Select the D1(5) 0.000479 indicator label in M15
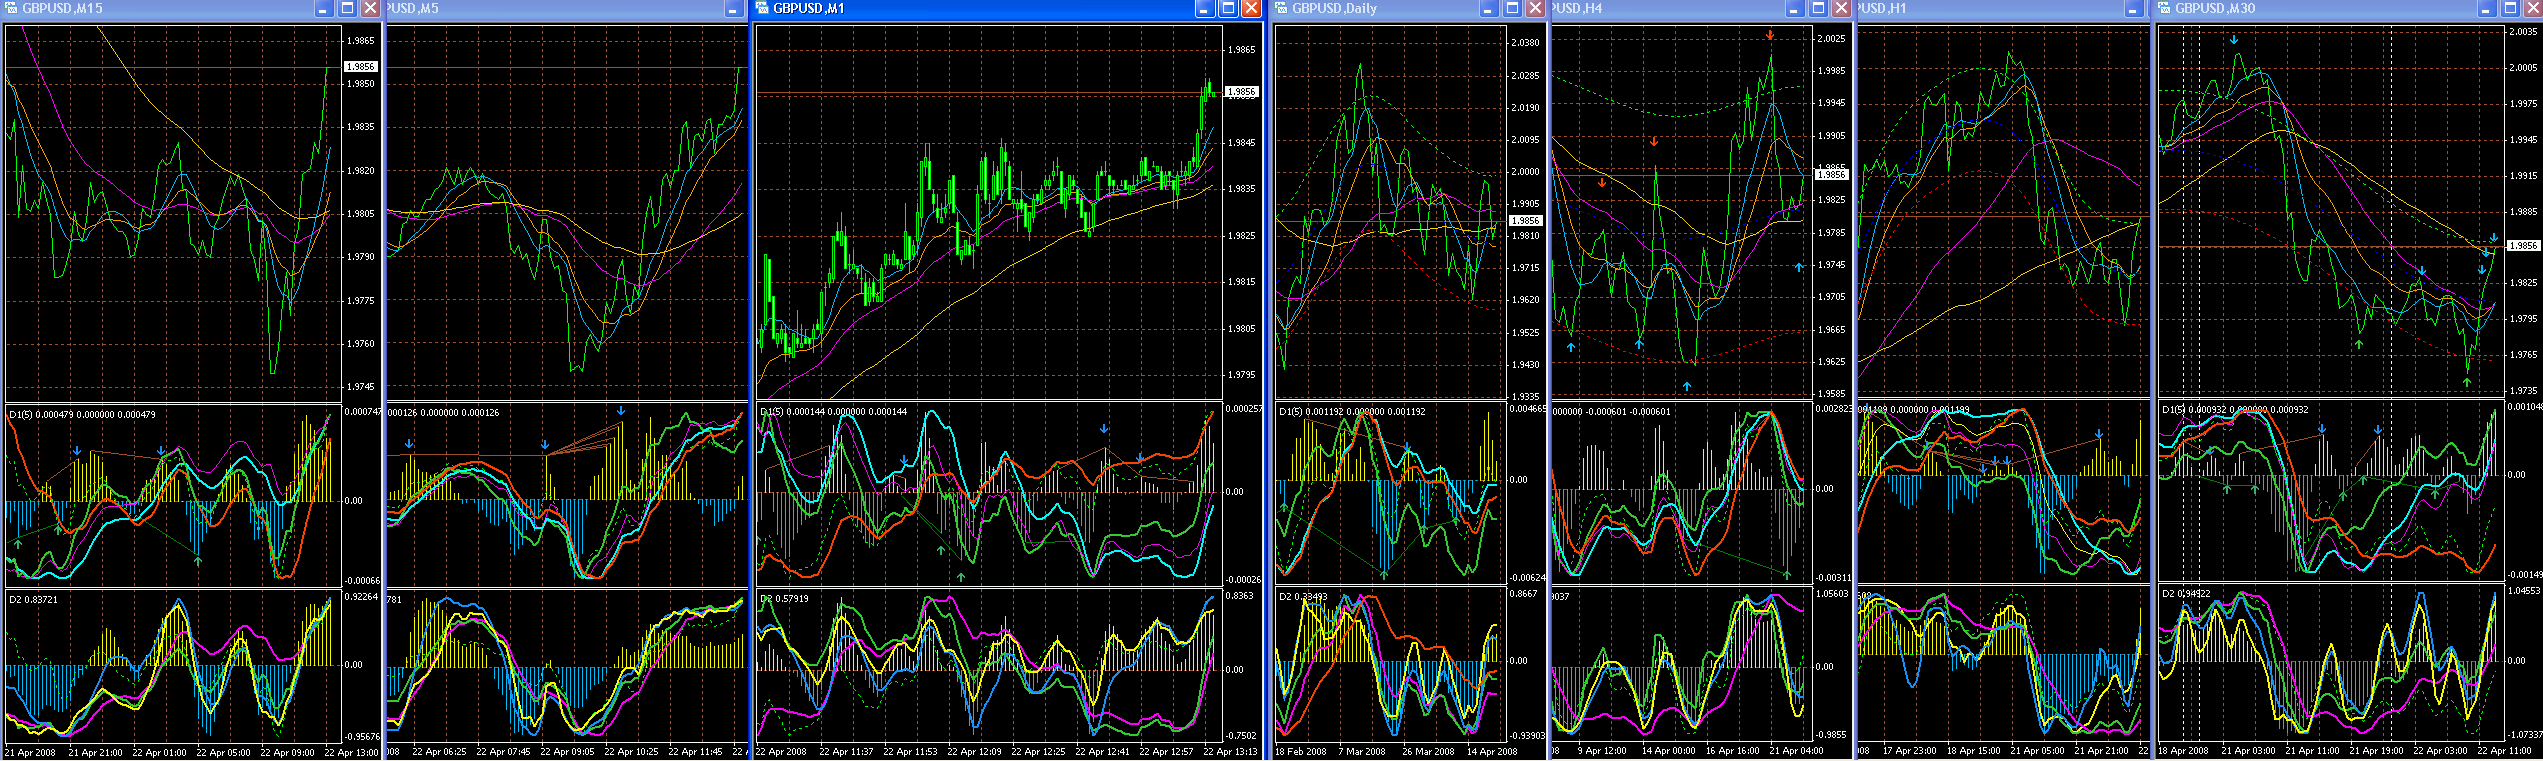Screen dimensions: 2543x761 point(82,414)
